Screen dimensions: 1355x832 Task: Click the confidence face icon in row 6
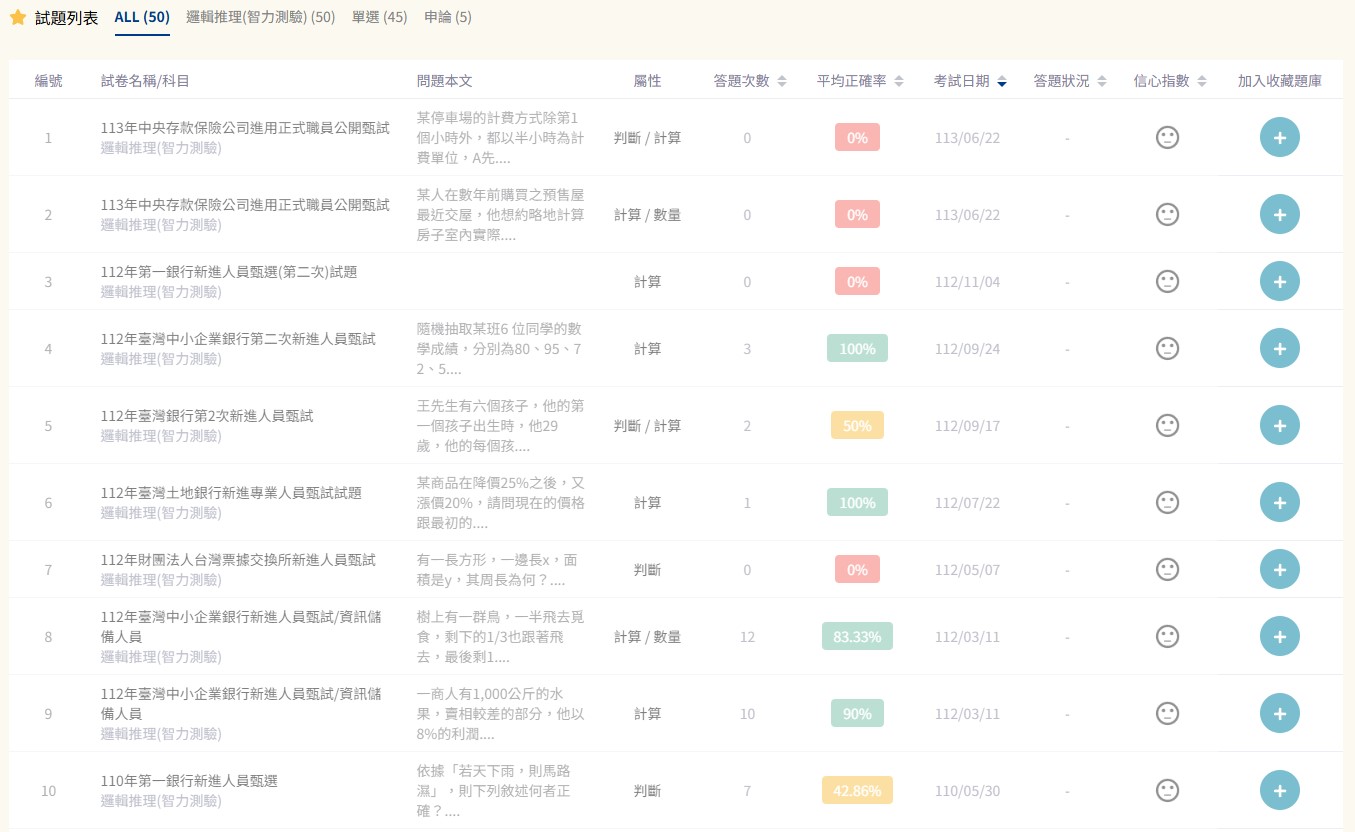(x=1167, y=502)
